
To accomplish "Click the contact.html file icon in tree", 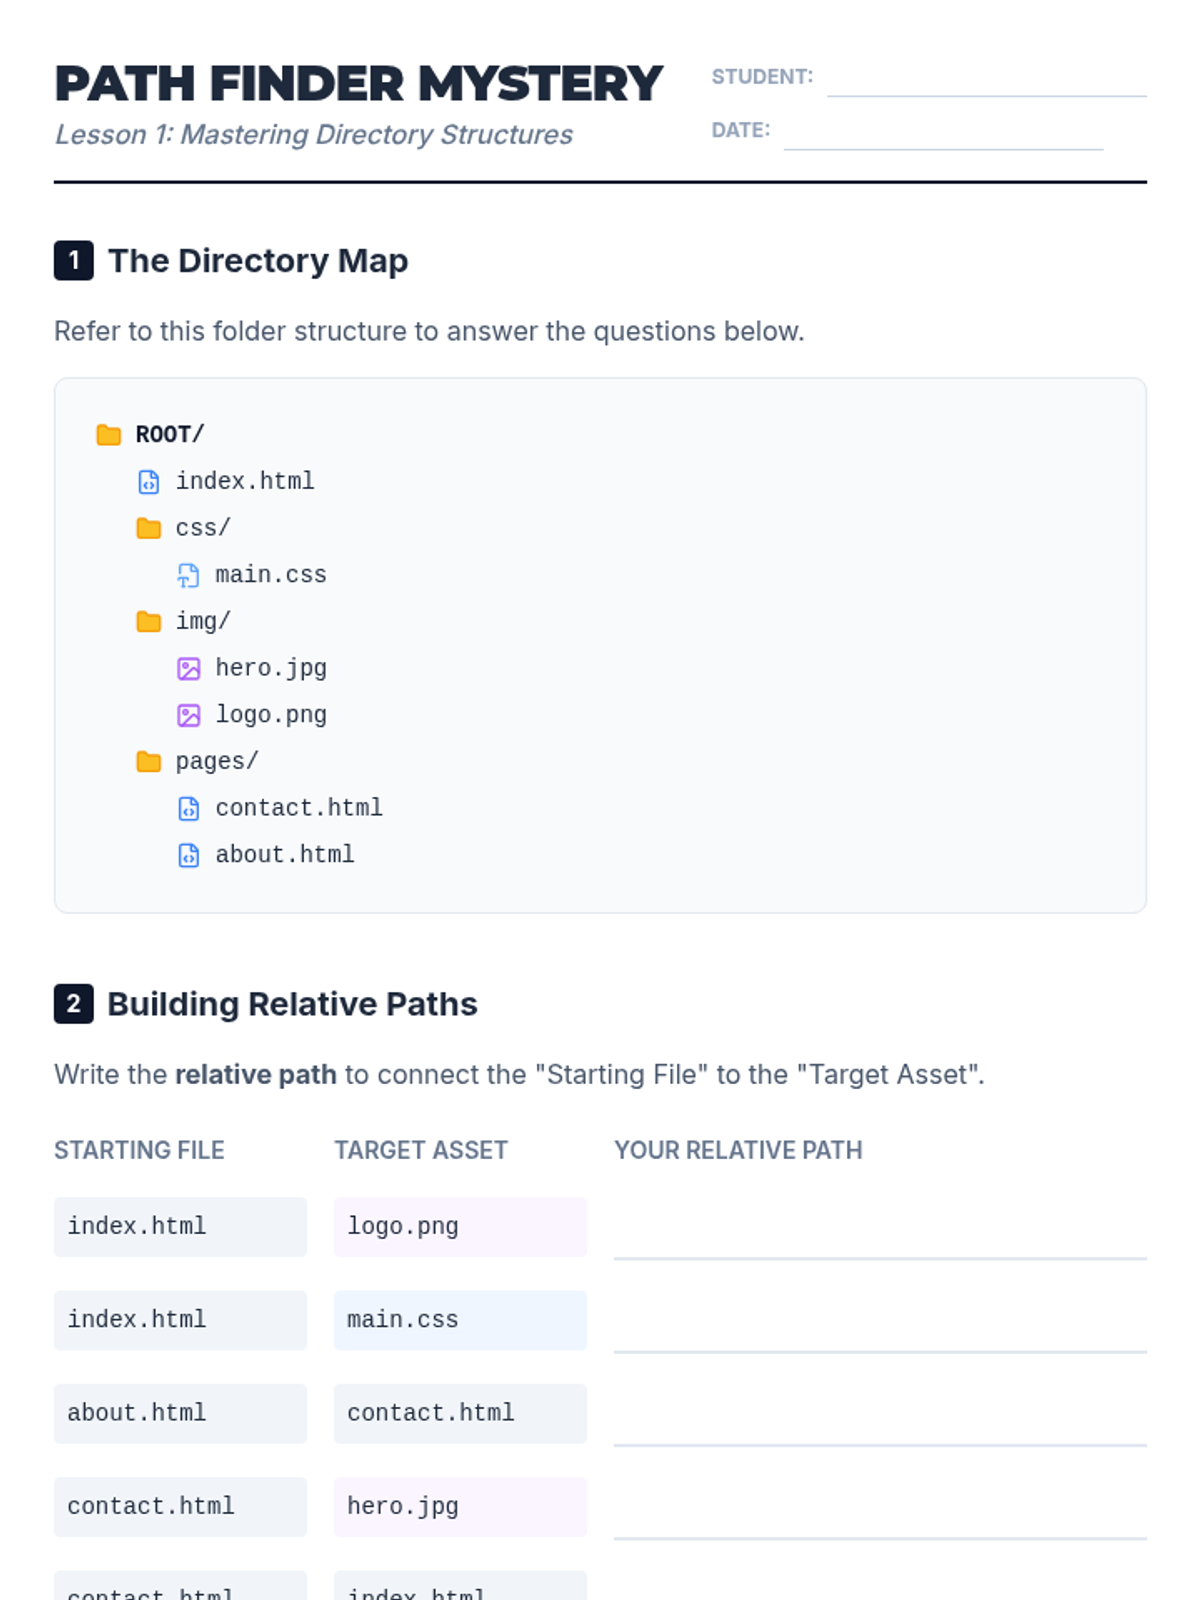I will coord(188,808).
